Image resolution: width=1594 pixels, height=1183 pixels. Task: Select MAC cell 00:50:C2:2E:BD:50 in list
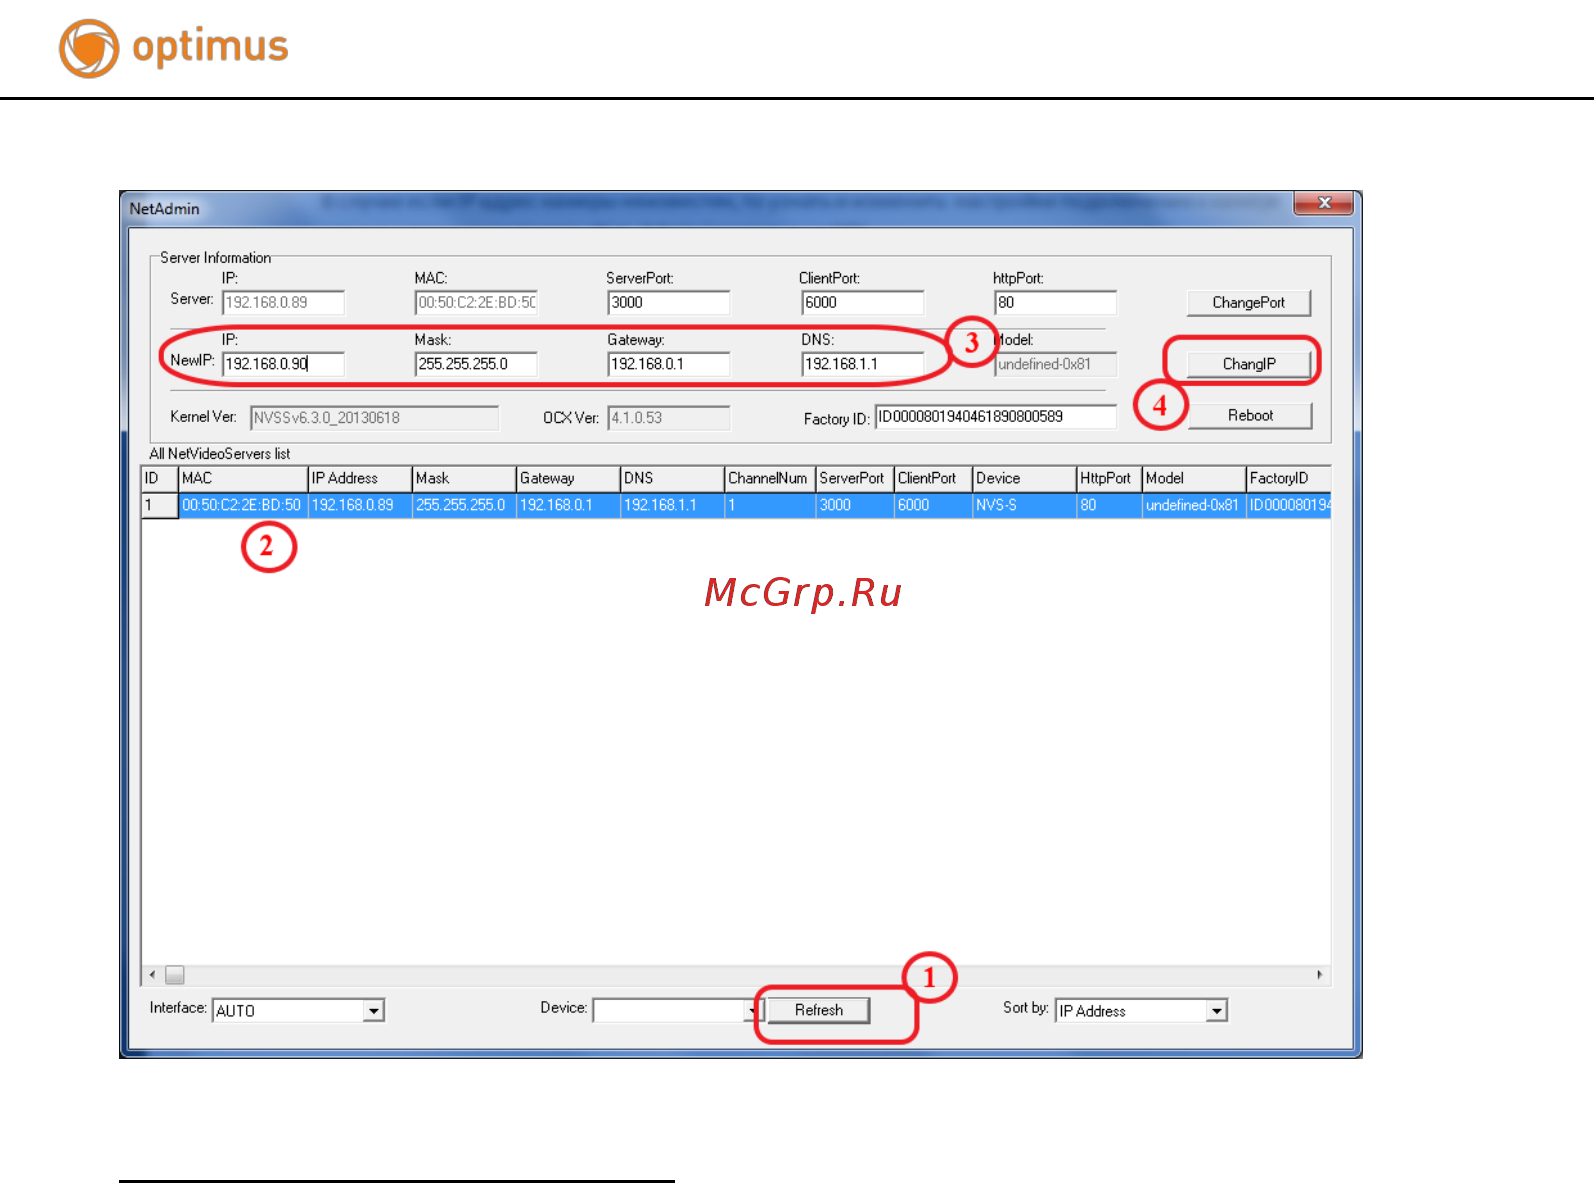[x=242, y=505]
